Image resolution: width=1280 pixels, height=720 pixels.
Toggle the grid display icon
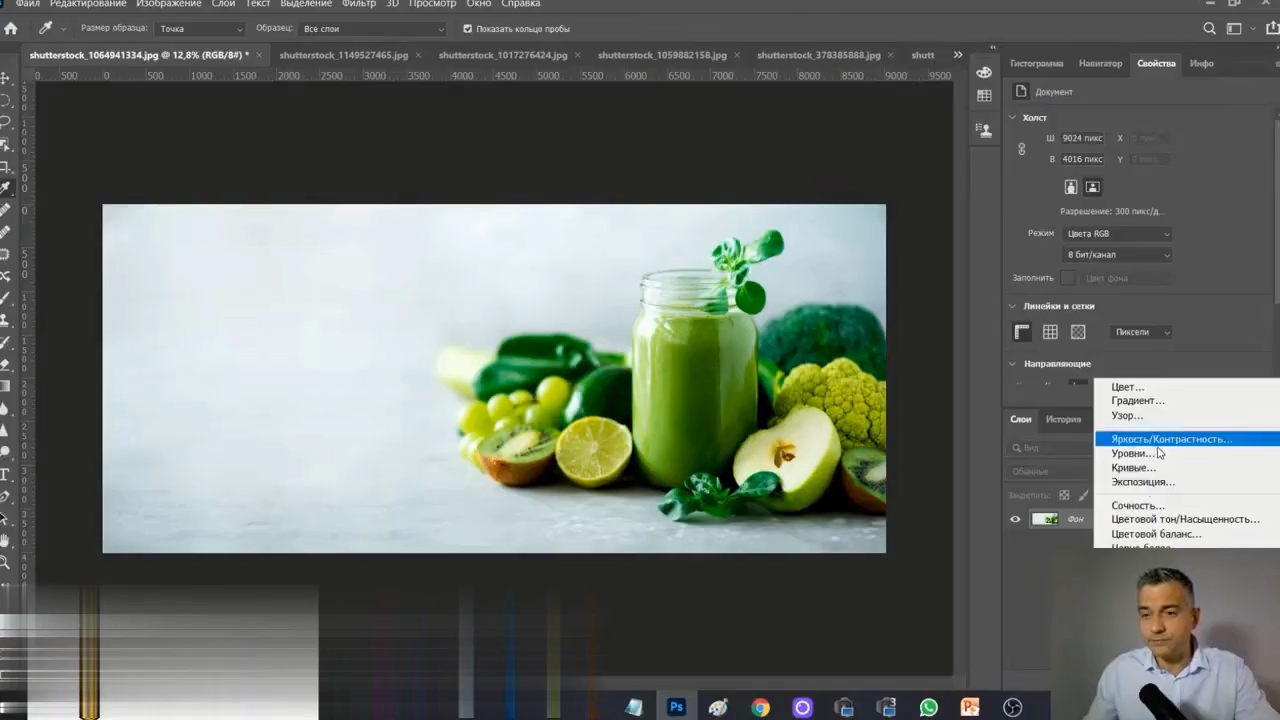coord(1050,332)
